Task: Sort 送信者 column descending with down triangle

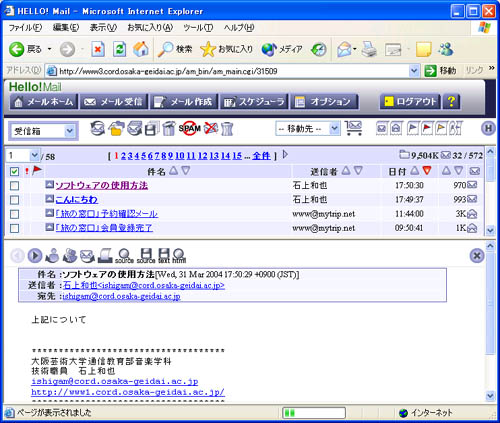Action: tap(358, 171)
